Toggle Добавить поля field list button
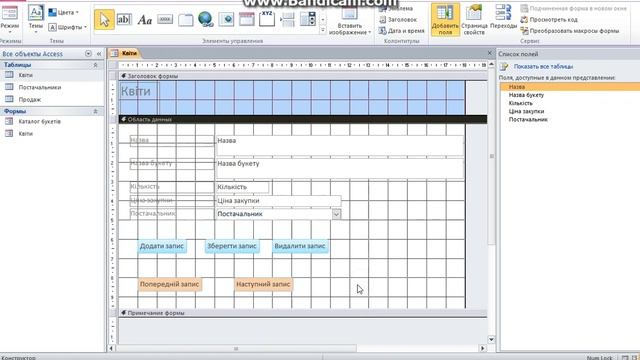The image size is (640, 360). pyautogui.click(x=445, y=20)
